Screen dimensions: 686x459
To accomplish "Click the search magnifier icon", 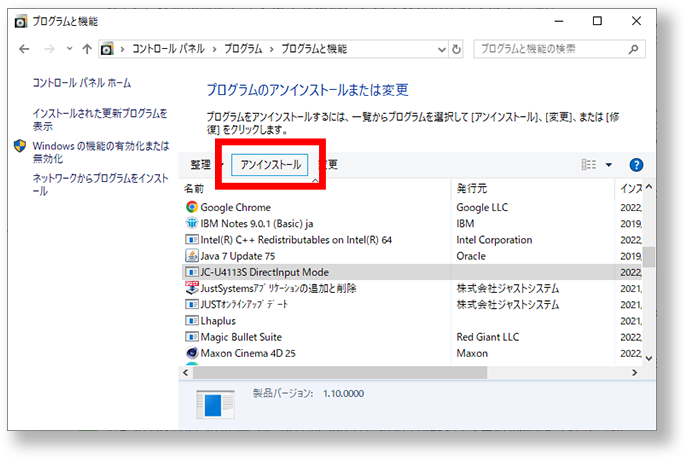I will (x=633, y=49).
